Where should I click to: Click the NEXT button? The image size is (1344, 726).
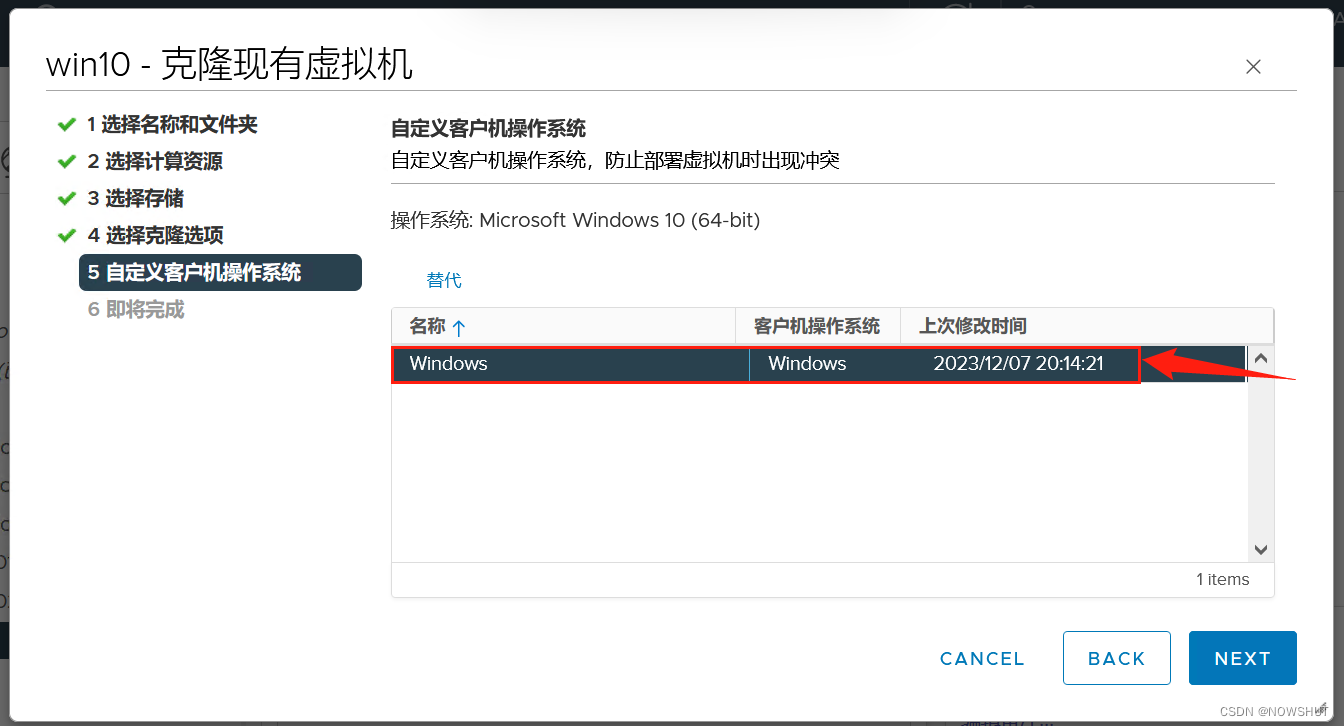[x=1242, y=658]
